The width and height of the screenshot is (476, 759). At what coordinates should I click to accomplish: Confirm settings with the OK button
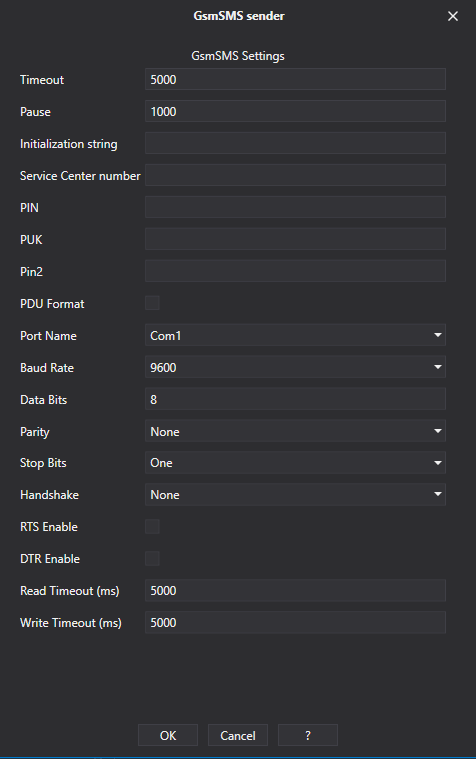coord(168,735)
